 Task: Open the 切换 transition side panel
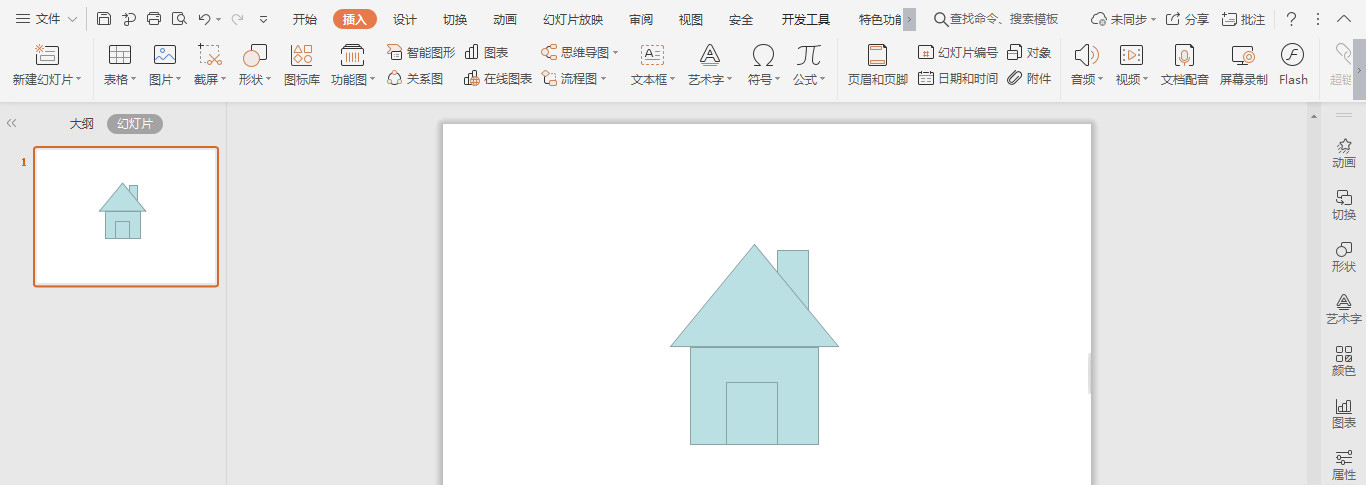[1344, 205]
